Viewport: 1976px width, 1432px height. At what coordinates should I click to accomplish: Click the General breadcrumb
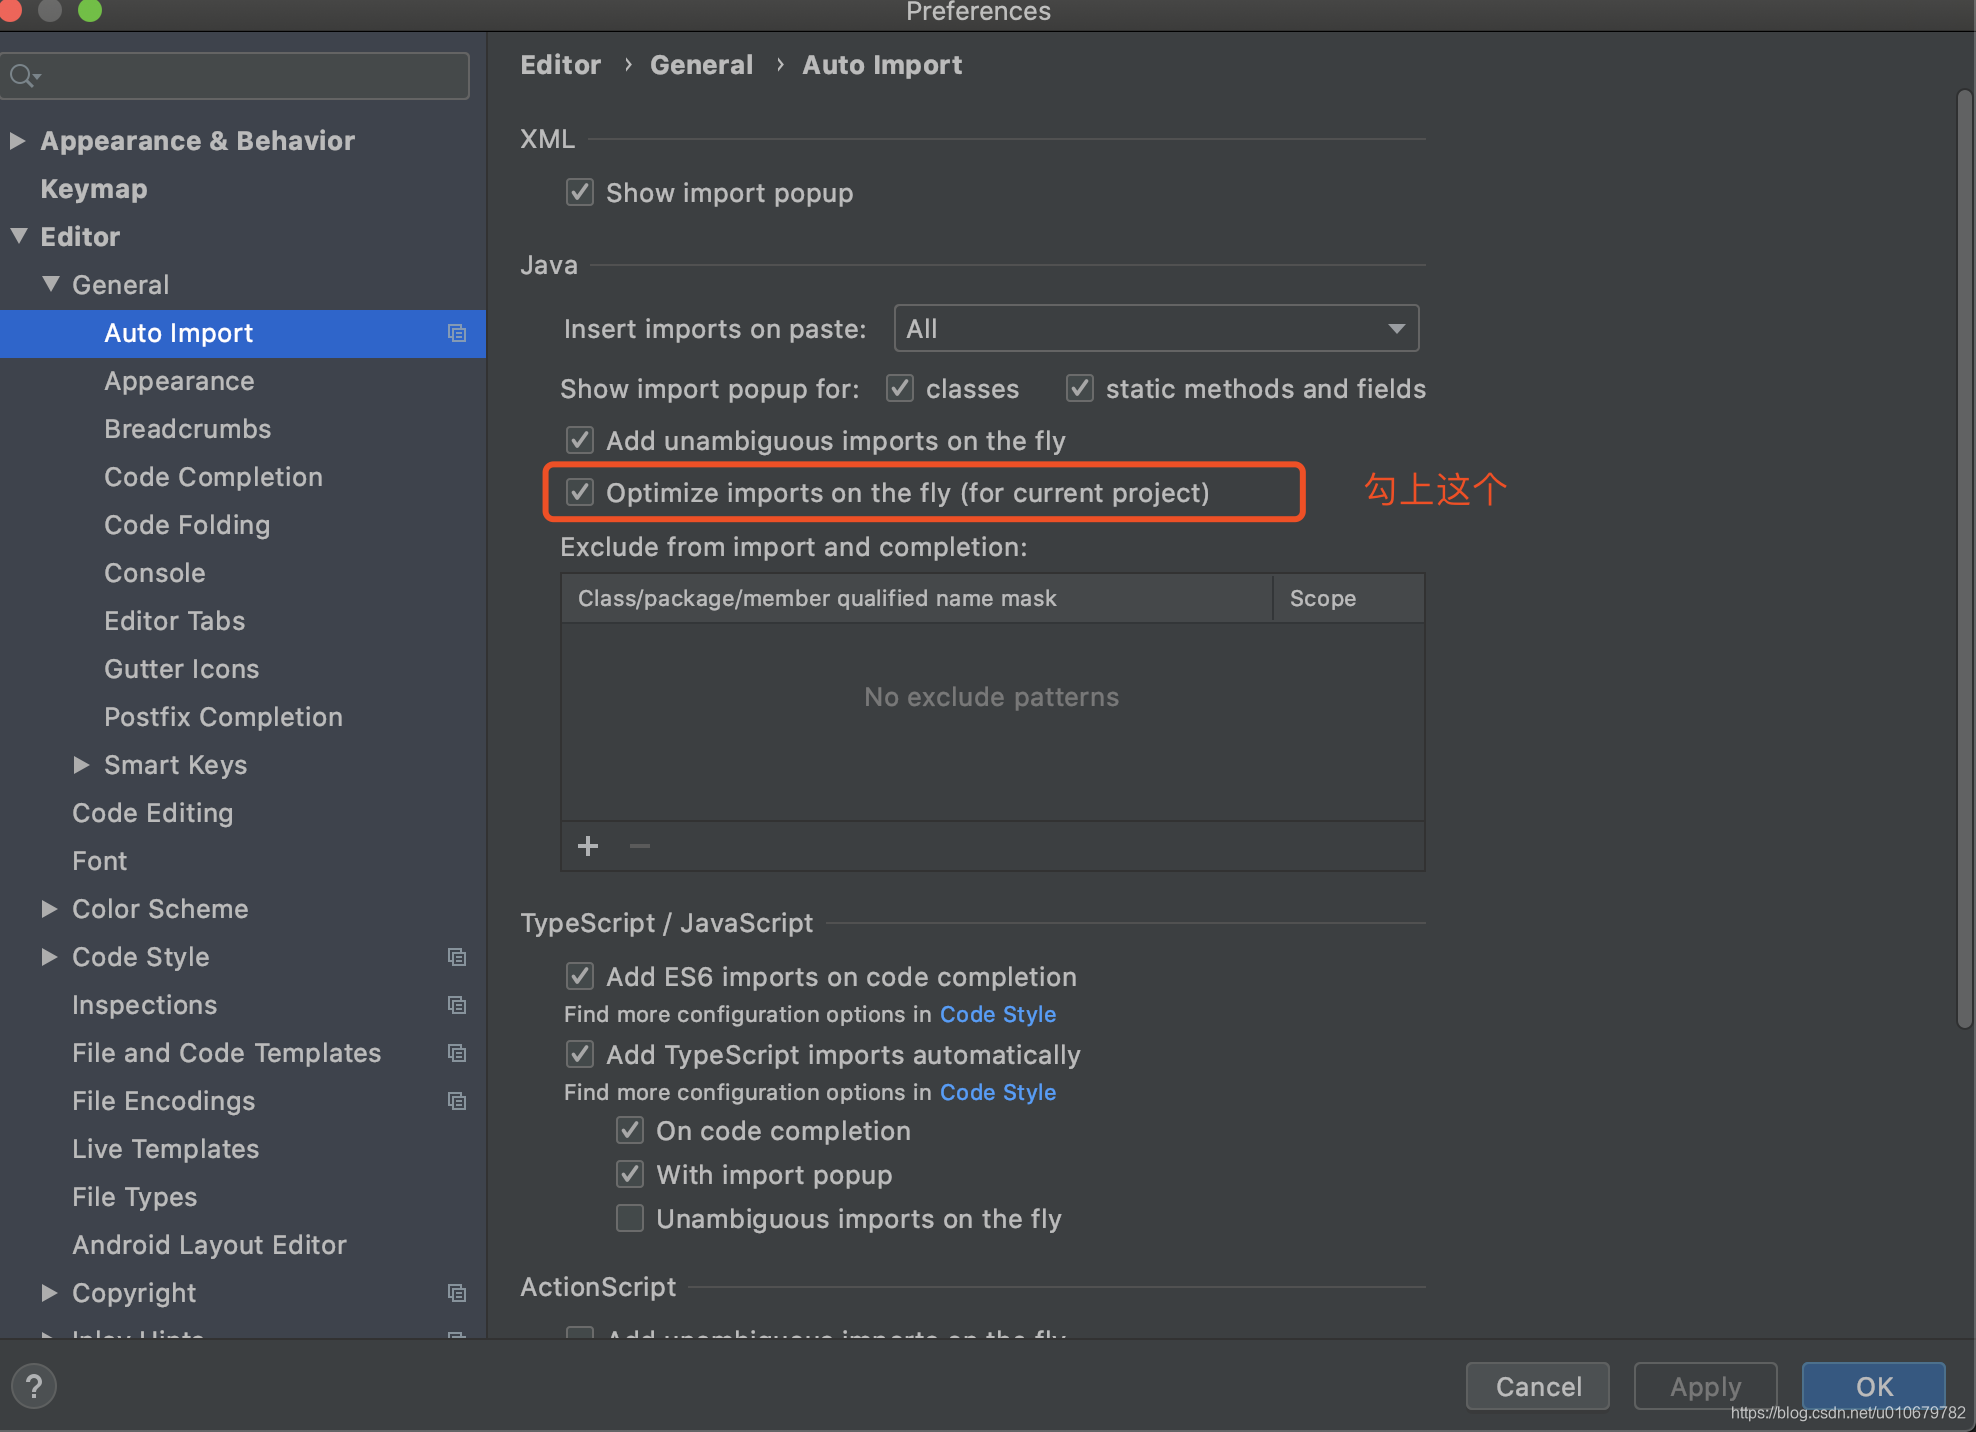point(702,65)
